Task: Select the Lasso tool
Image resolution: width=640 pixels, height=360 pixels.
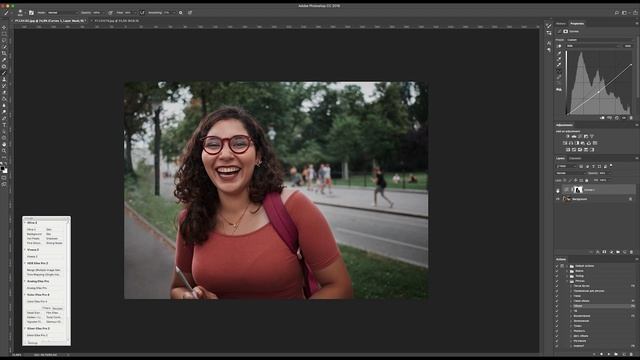Action: tap(4, 41)
